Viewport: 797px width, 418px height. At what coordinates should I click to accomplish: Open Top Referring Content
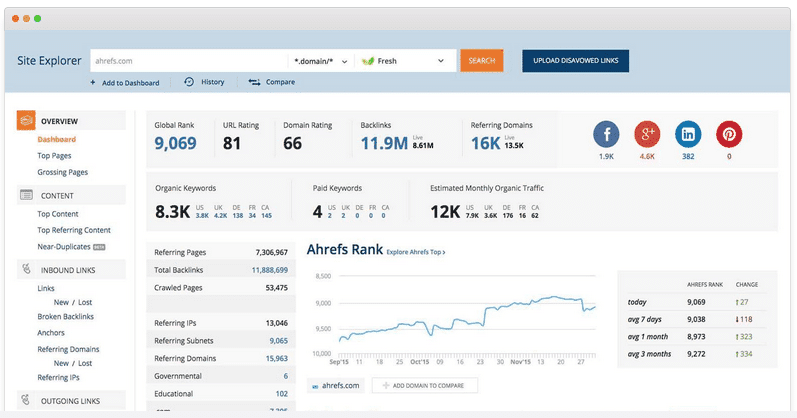[74, 230]
